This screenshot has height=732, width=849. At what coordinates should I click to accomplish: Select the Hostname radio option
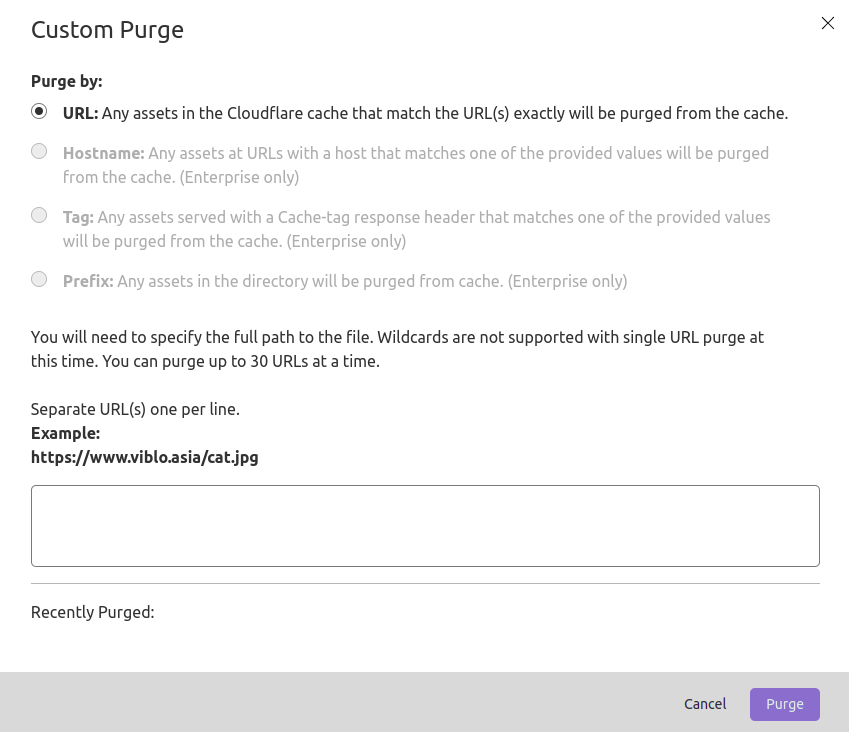click(x=39, y=152)
